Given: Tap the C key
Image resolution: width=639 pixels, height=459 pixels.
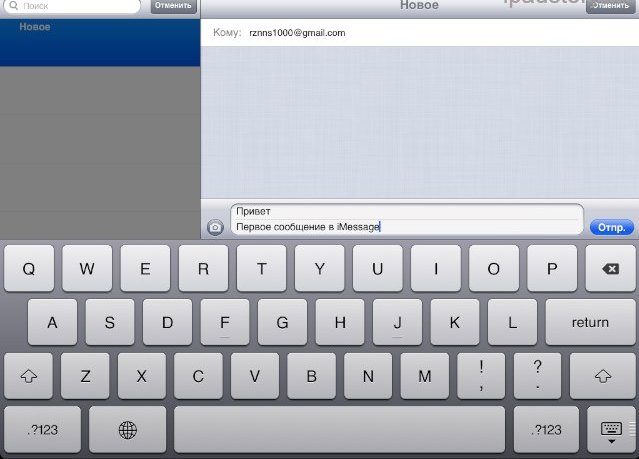Looking at the screenshot, I should pos(198,376).
